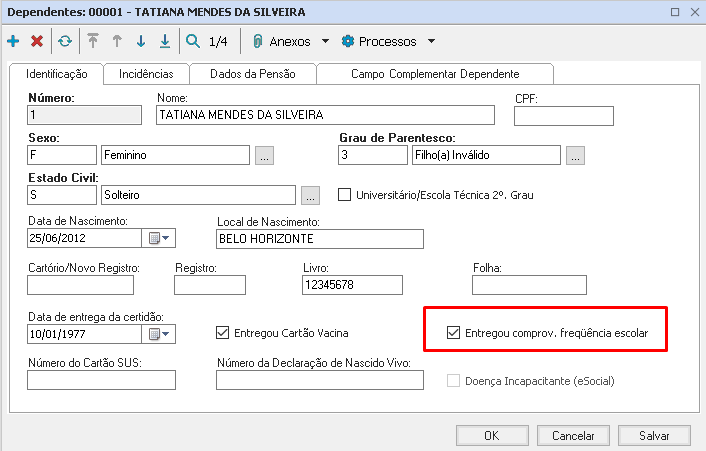
Task: Click Data de Nascimento date field
Action: [x=85, y=238]
